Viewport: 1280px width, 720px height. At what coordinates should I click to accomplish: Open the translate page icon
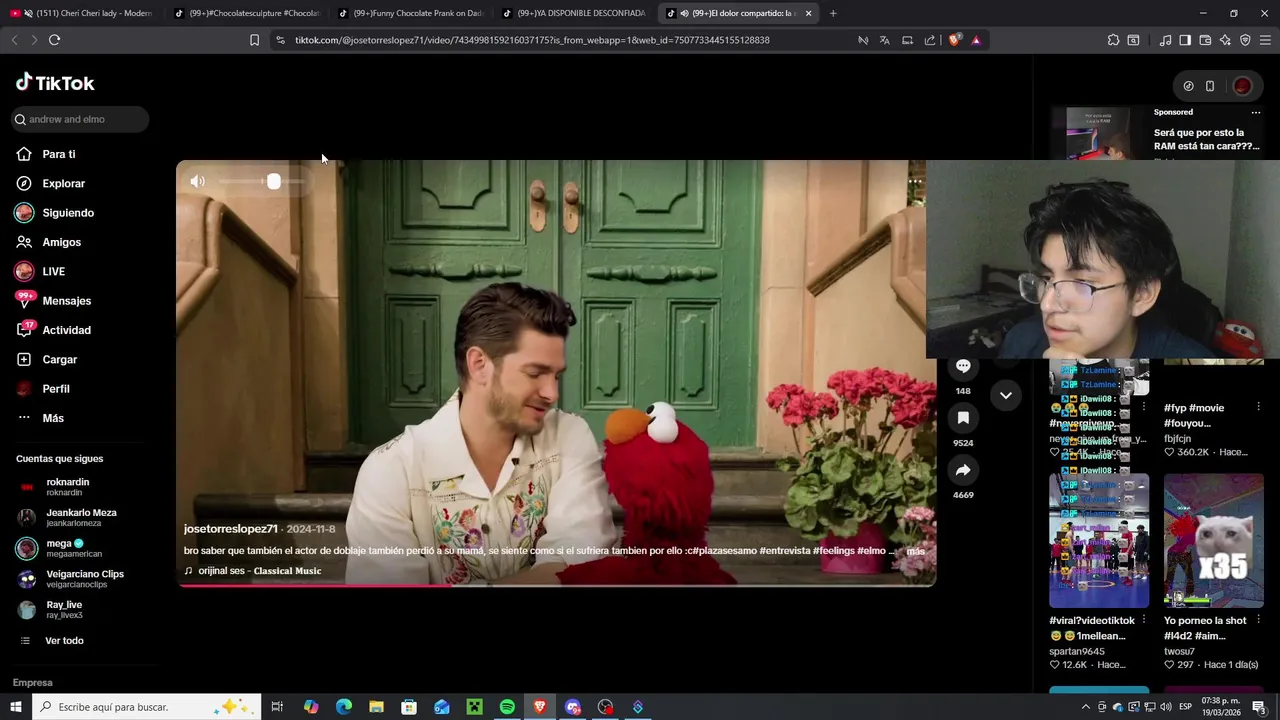(x=884, y=40)
